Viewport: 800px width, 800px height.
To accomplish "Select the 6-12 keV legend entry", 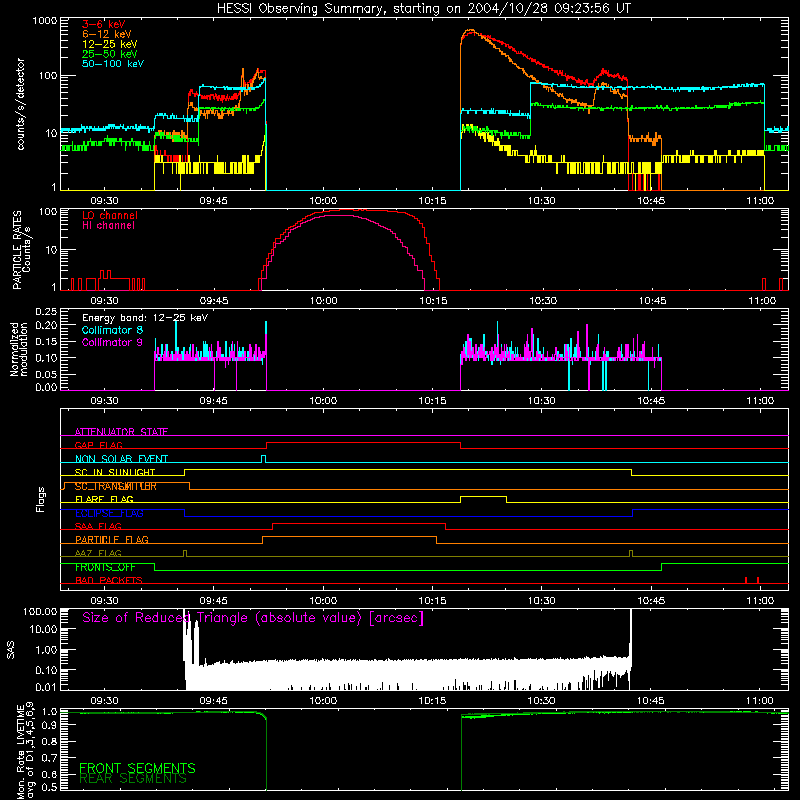I will click(107, 34).
